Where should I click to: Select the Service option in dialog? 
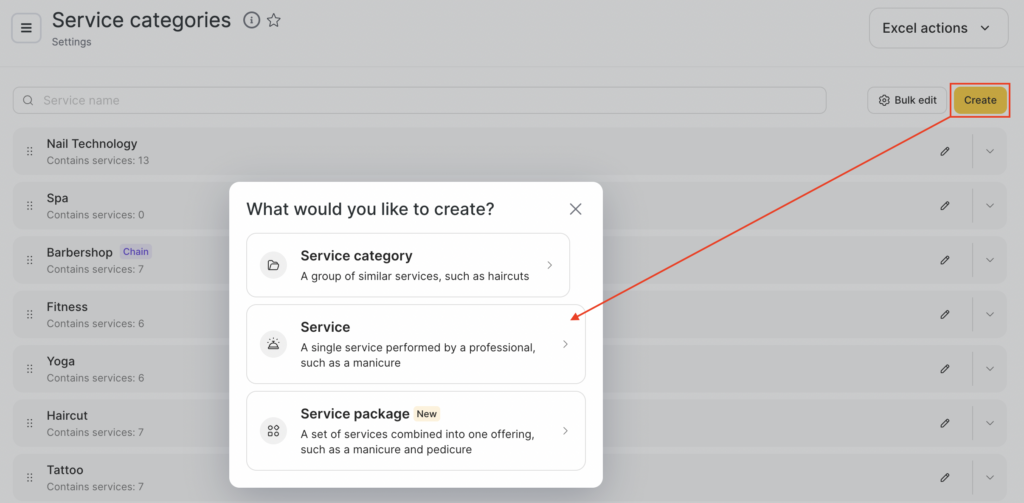tap(415, 344)
